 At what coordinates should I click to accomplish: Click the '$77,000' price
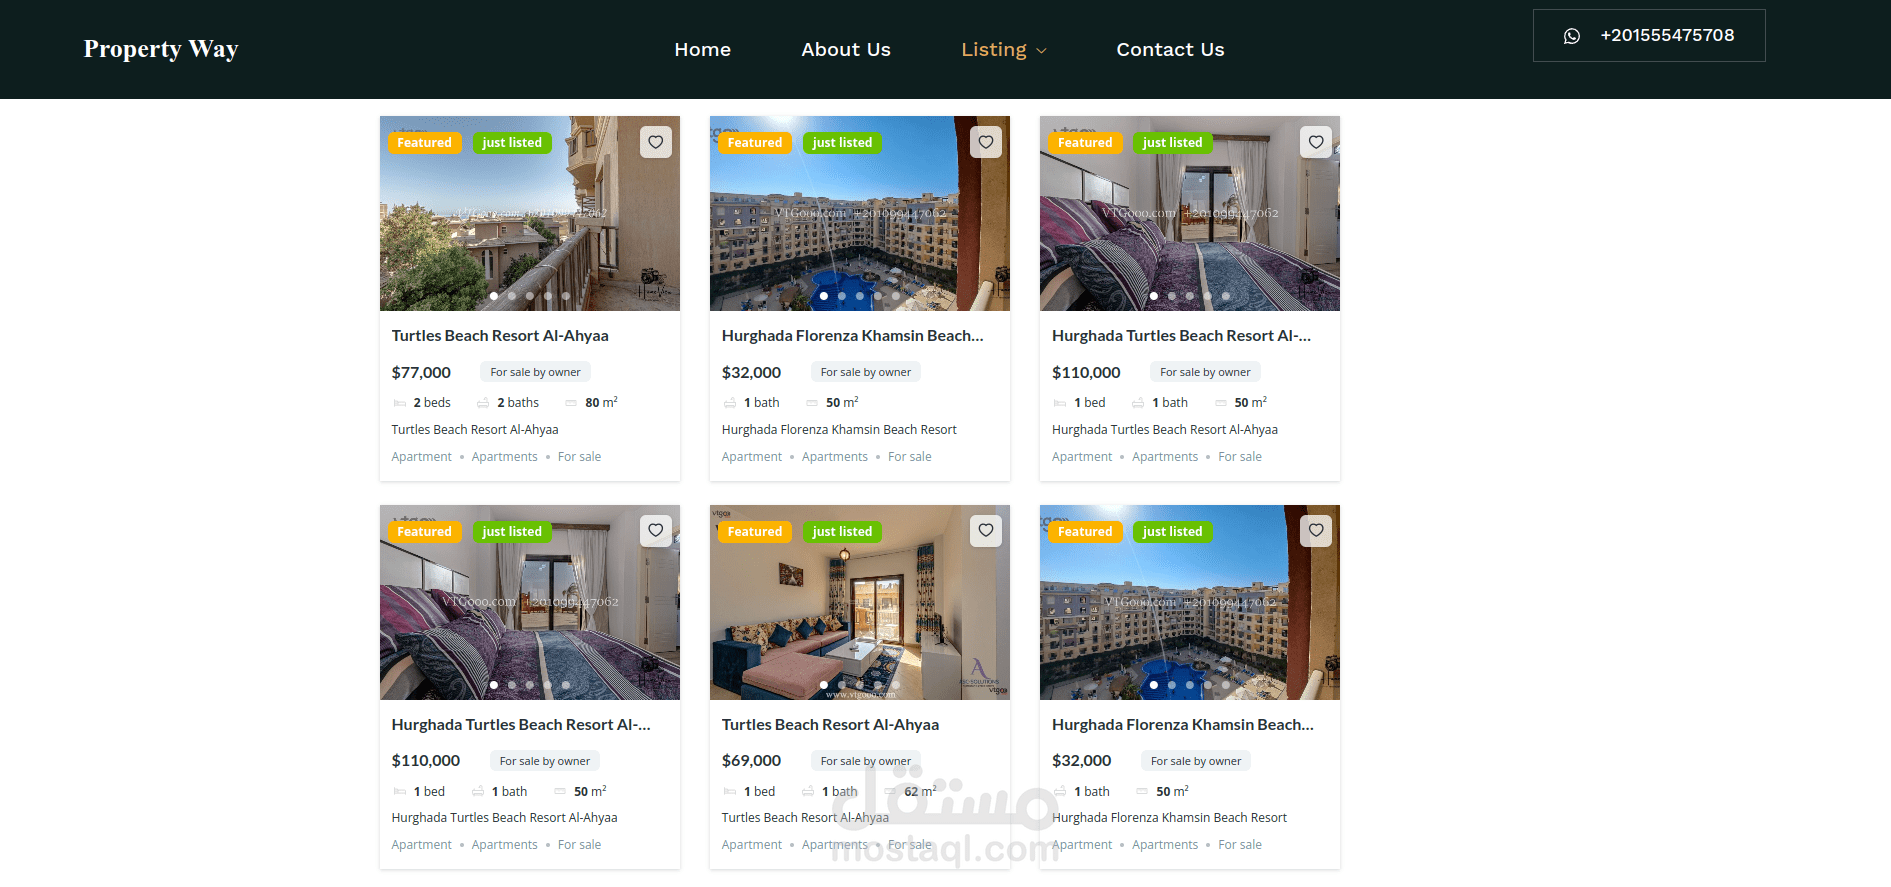421,372
